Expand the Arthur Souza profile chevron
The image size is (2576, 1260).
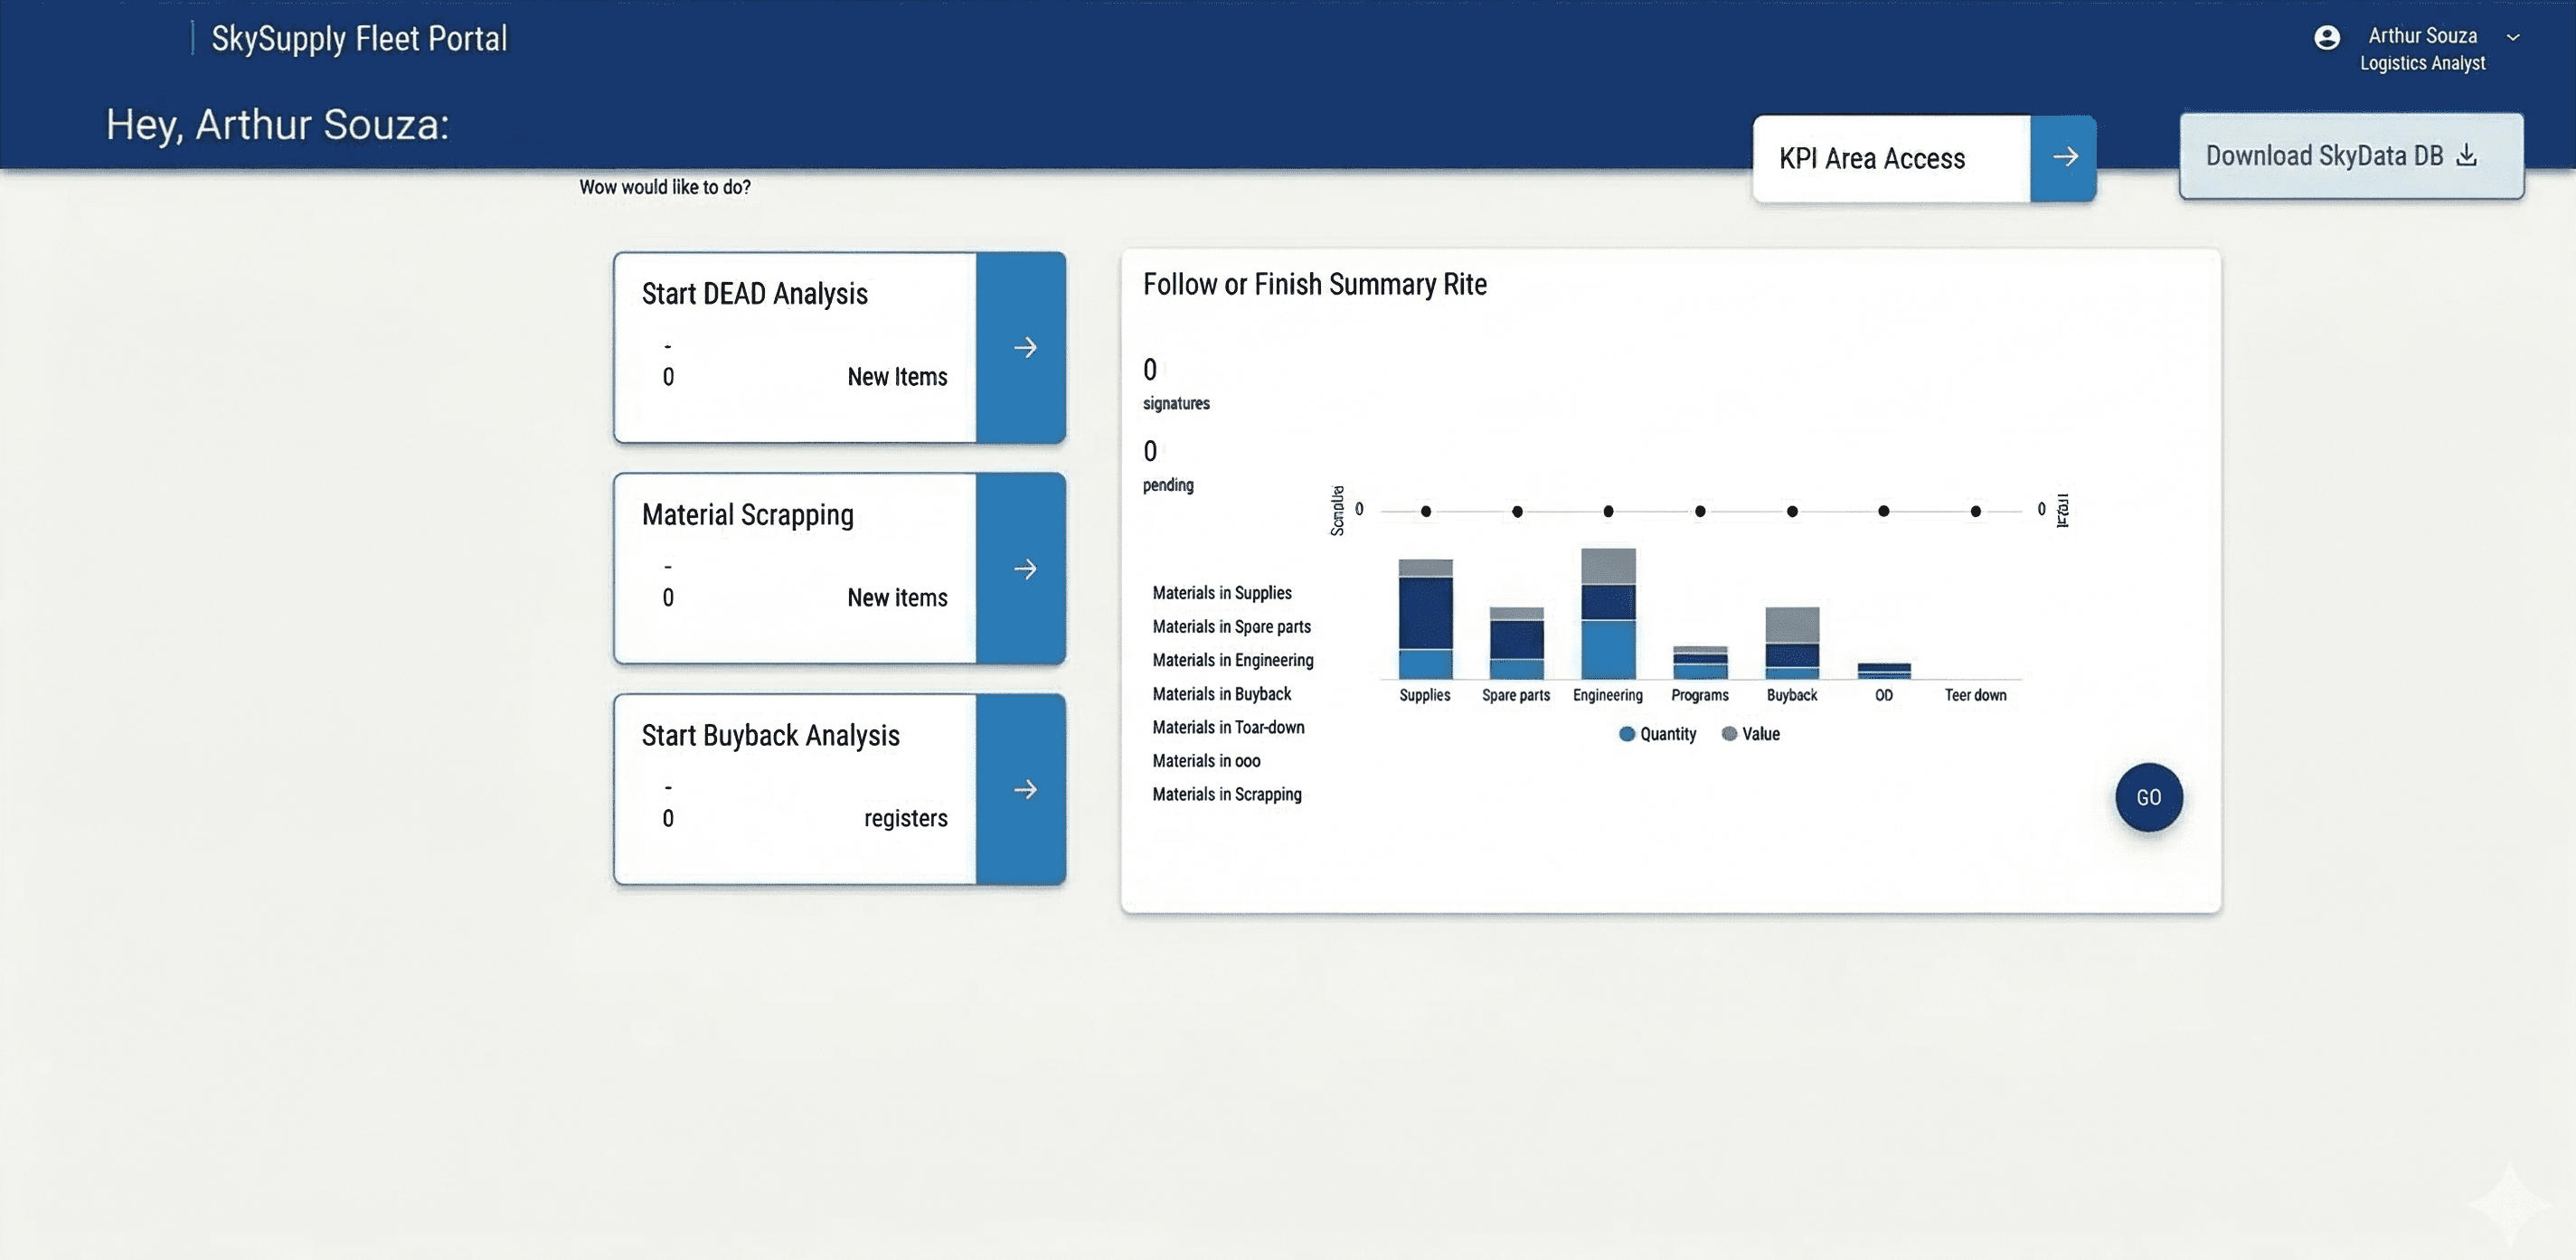point(2513,38)
